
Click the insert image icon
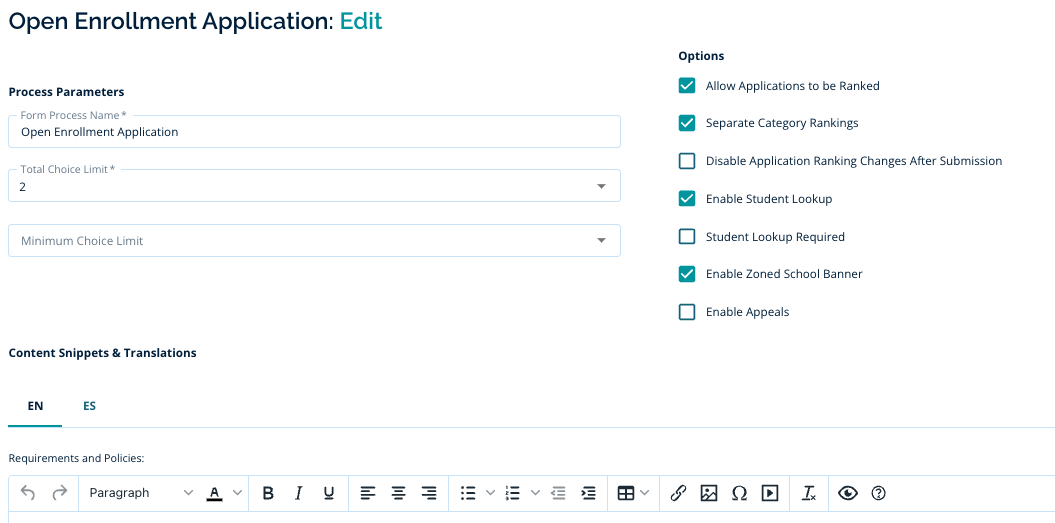tap(709, 493)
